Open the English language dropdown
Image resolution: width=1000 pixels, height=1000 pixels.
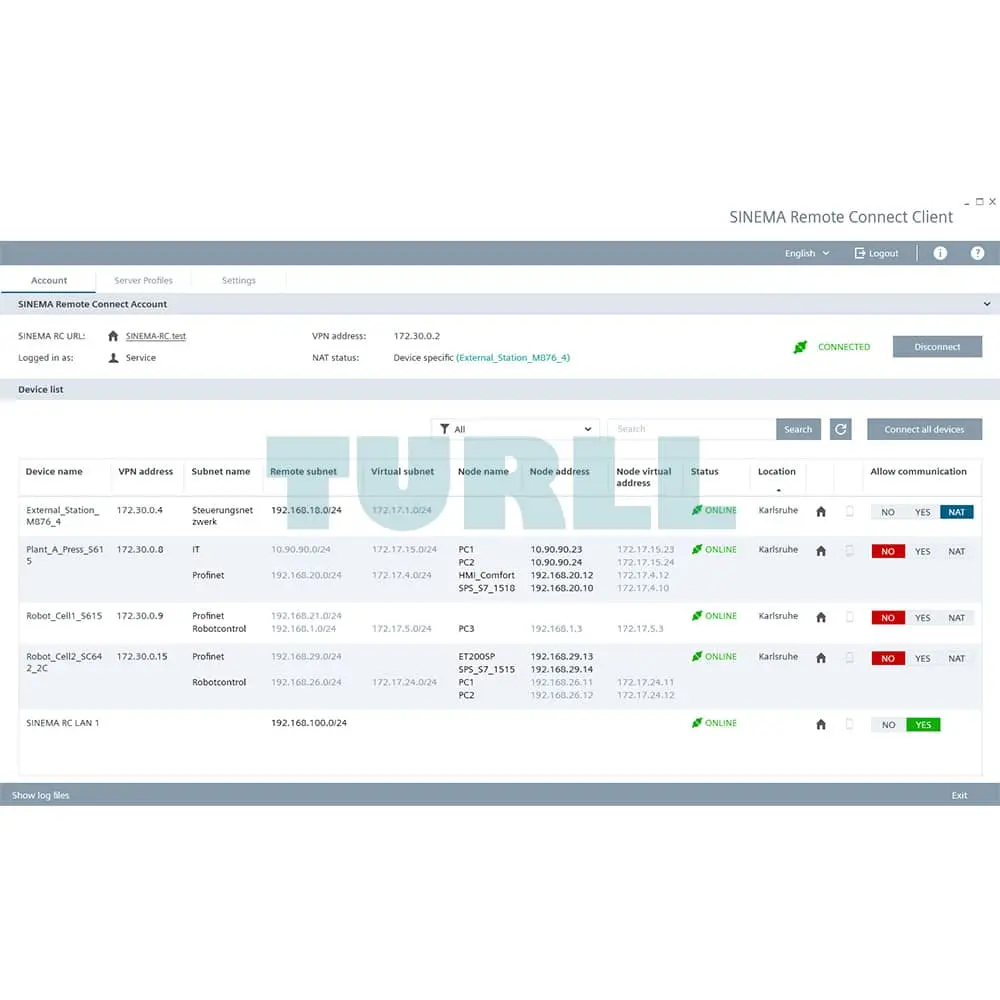[x=807, y=253]
